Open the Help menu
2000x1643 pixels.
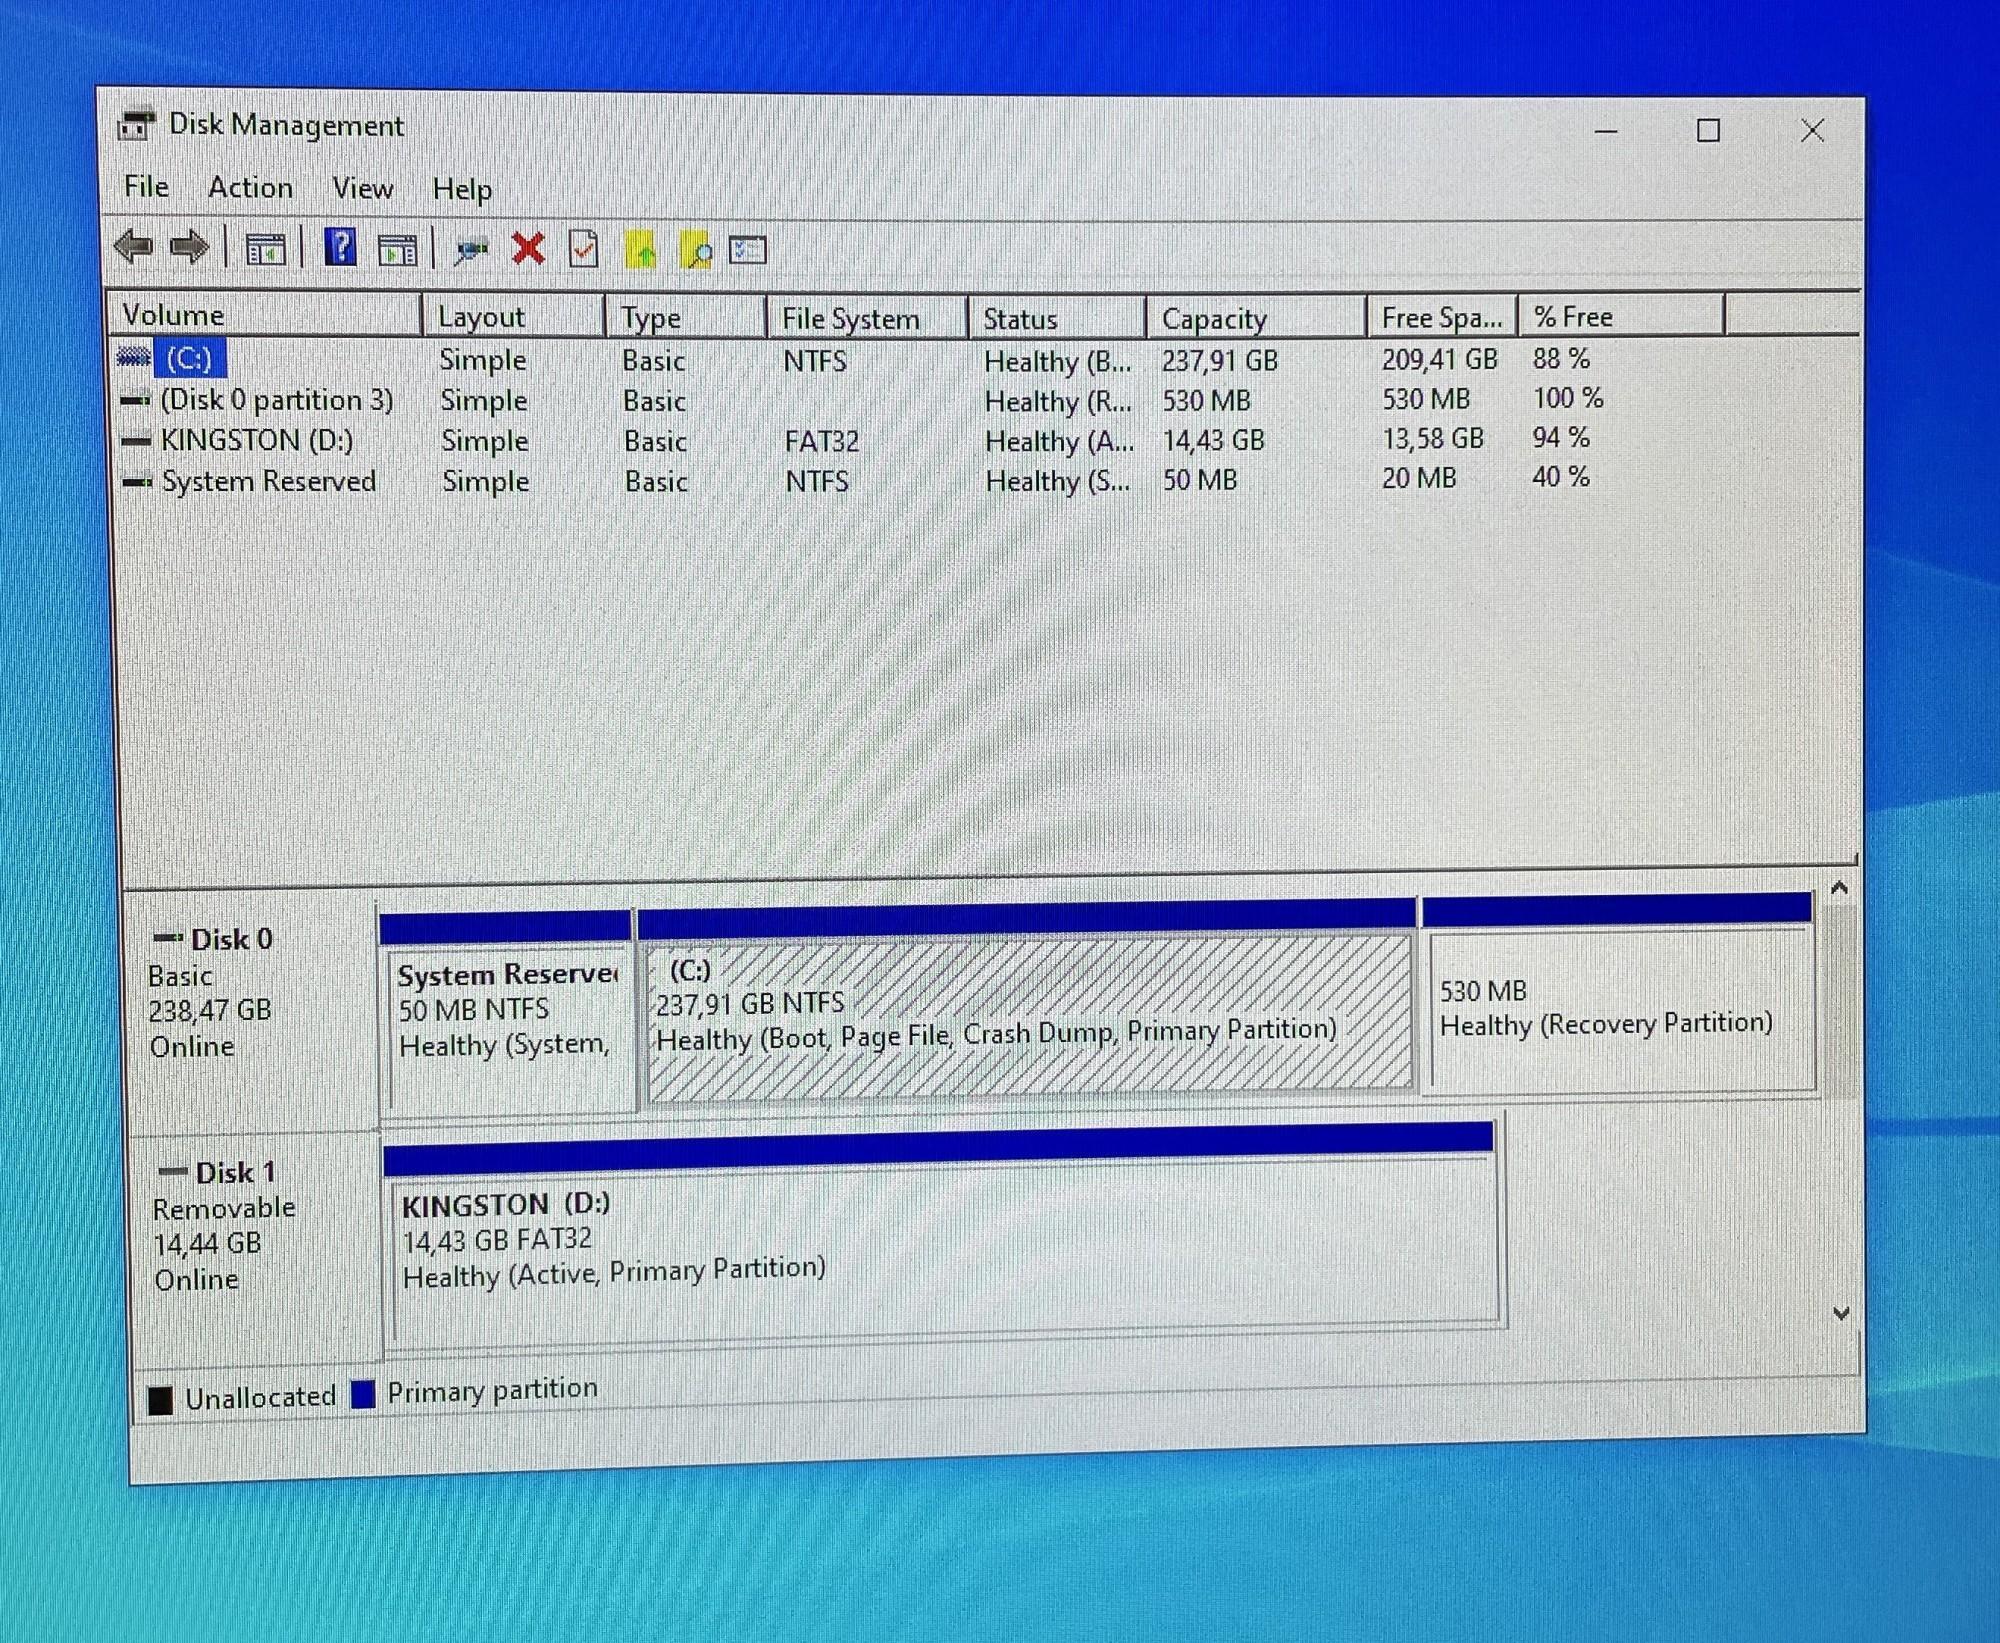(461, 189)
